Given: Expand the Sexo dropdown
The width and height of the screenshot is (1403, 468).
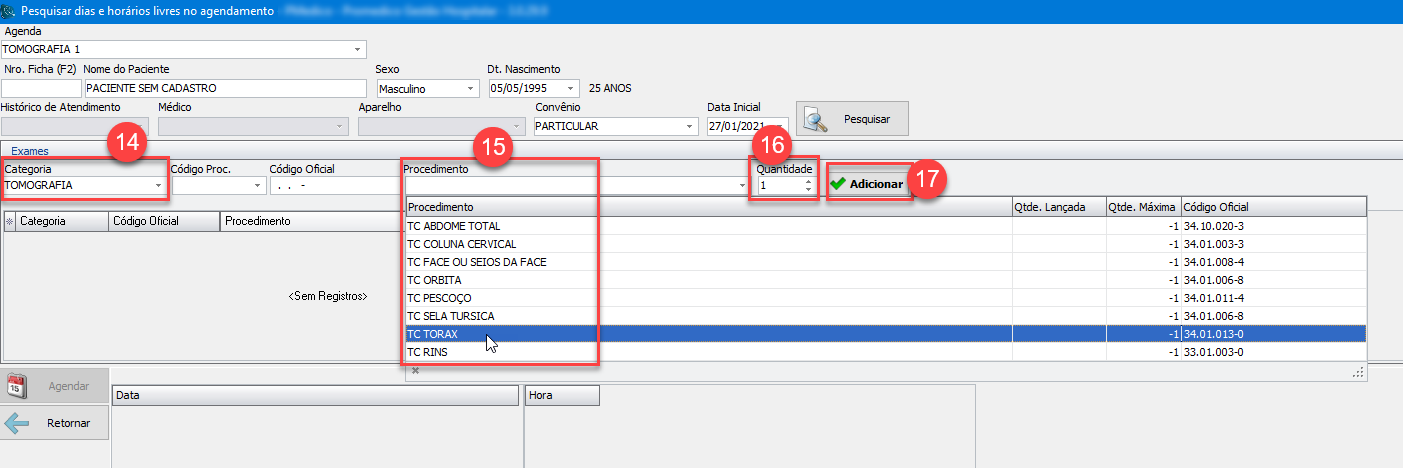Looking at the screenshot, I should (470, 88).
